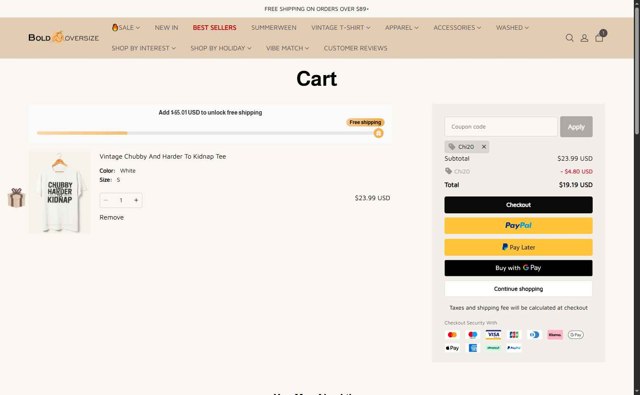640x395 pixels.
Task: Remove the Kidnap Tee from cart
Action: tap(111, 217)
